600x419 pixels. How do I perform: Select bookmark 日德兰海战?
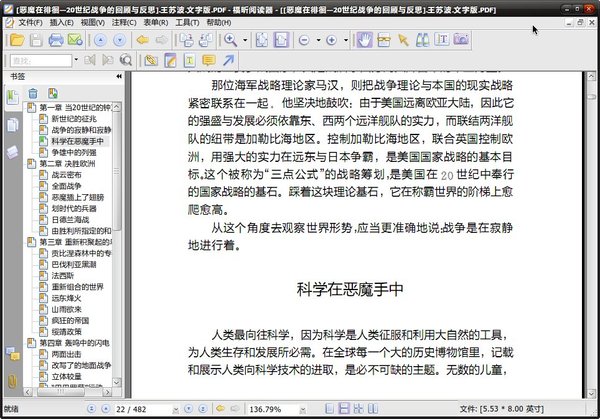[x=70, y=220]
